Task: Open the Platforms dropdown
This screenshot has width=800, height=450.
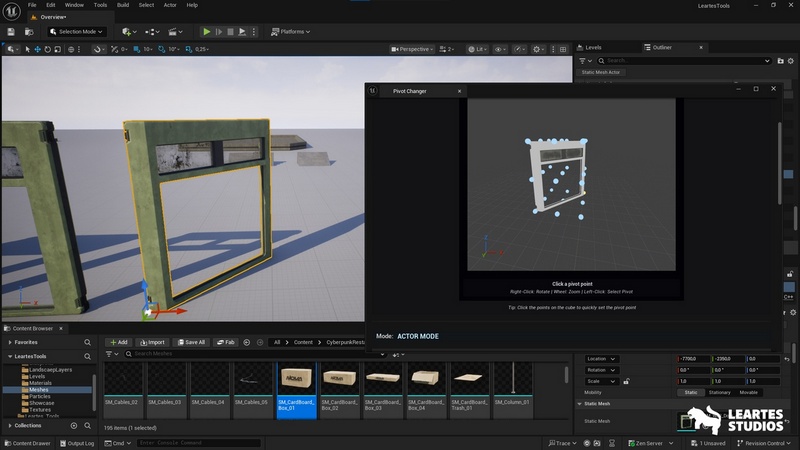Action: tap(290, 31)
